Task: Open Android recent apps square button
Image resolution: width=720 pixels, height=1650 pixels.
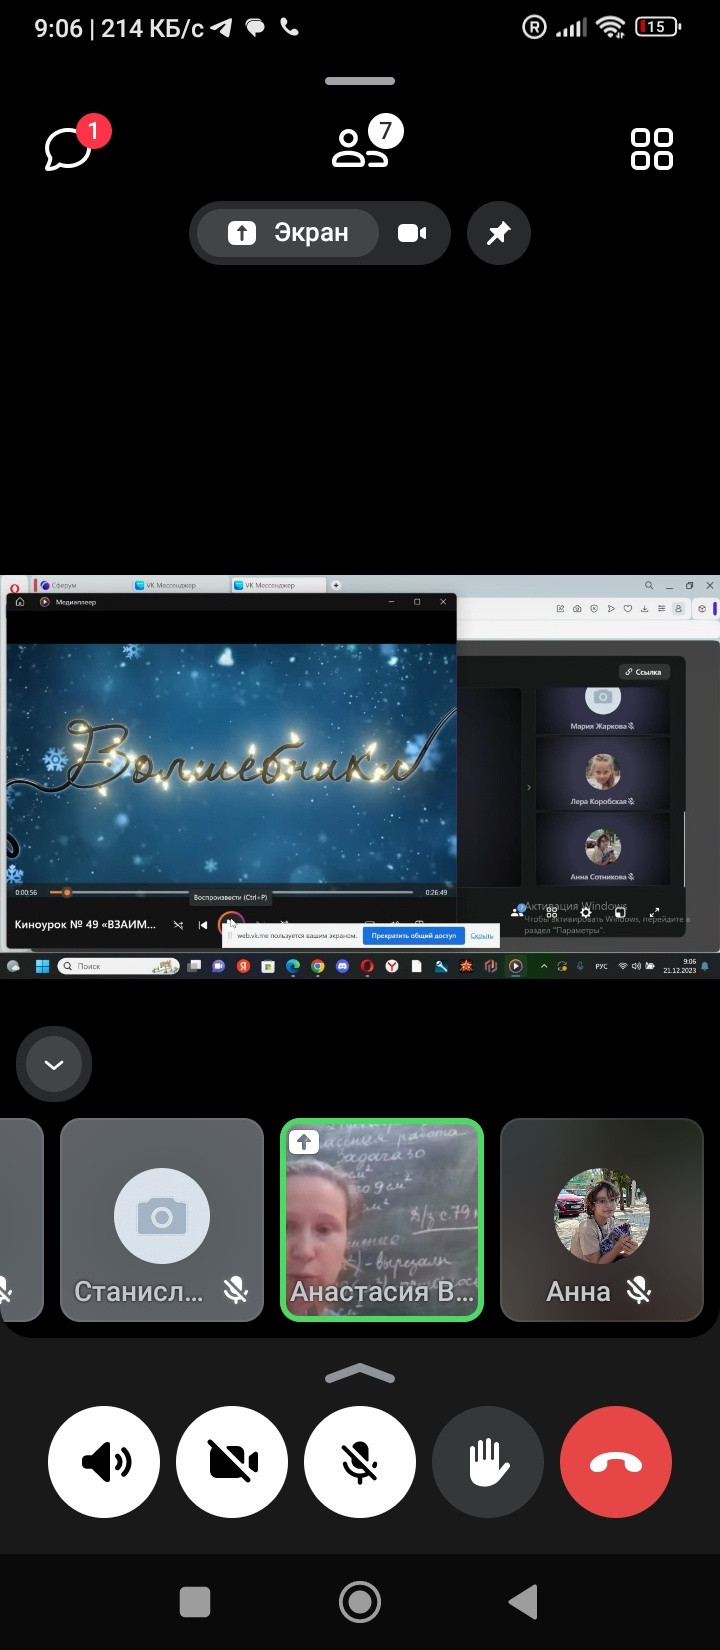Action: click(195, 1602)
